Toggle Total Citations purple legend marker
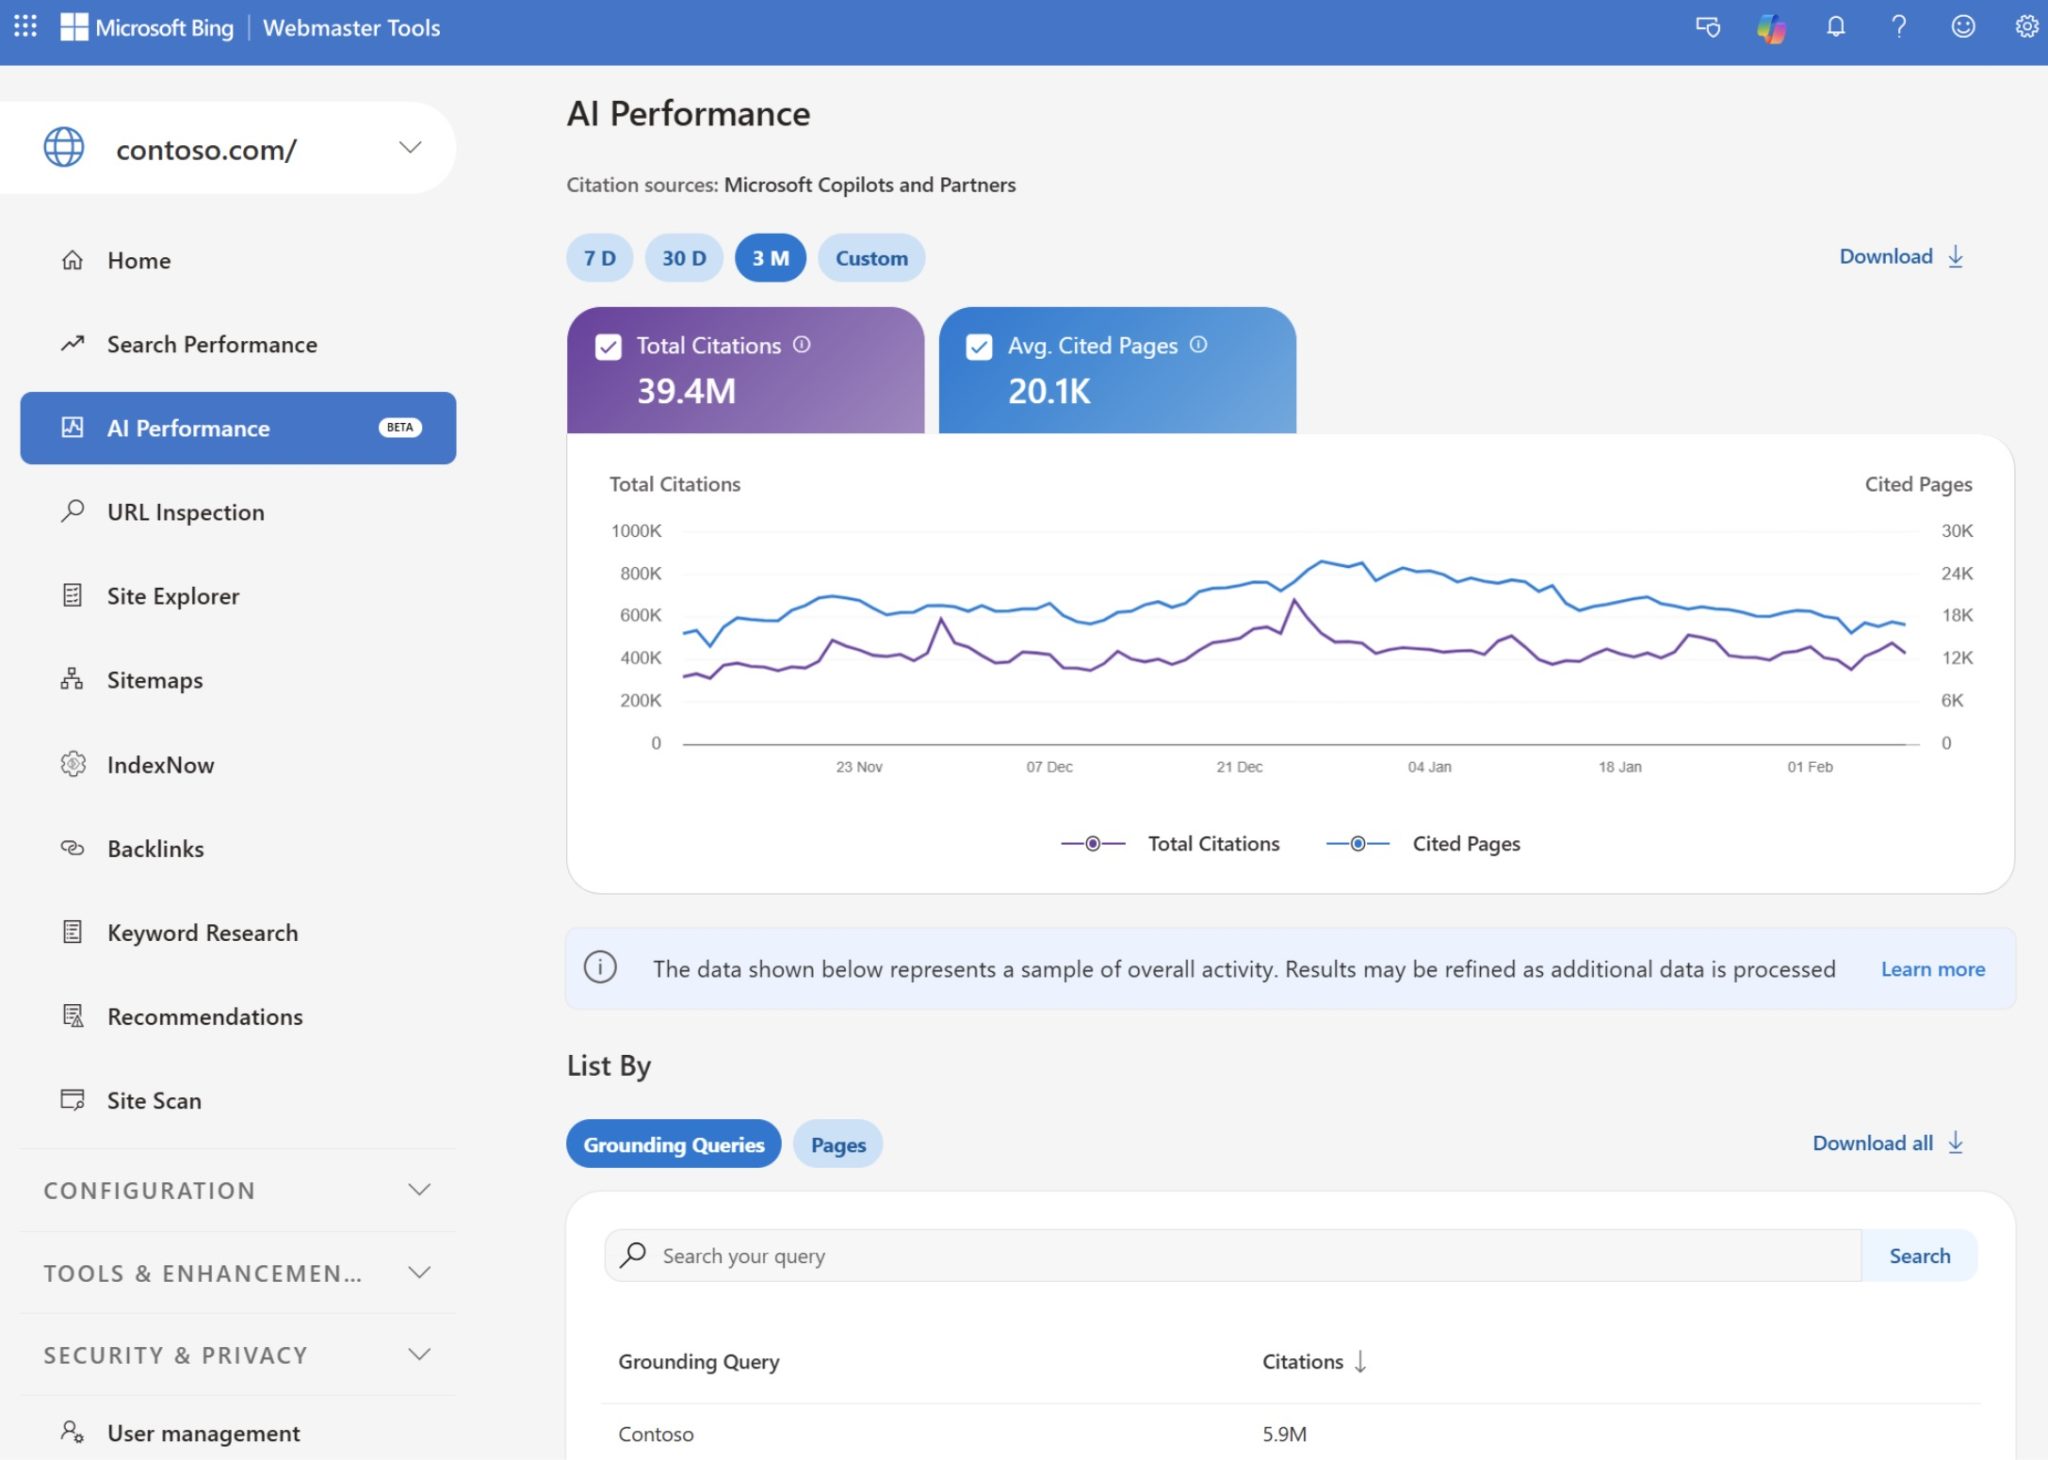Screen dimensions: 2048x1460 coord(1093,844)
